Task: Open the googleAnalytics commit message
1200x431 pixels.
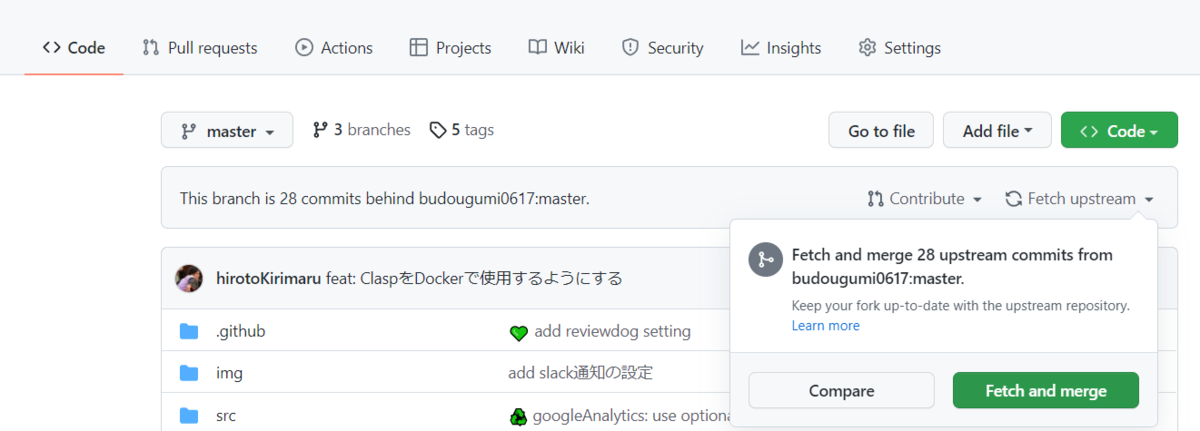Action: [630, 415]
